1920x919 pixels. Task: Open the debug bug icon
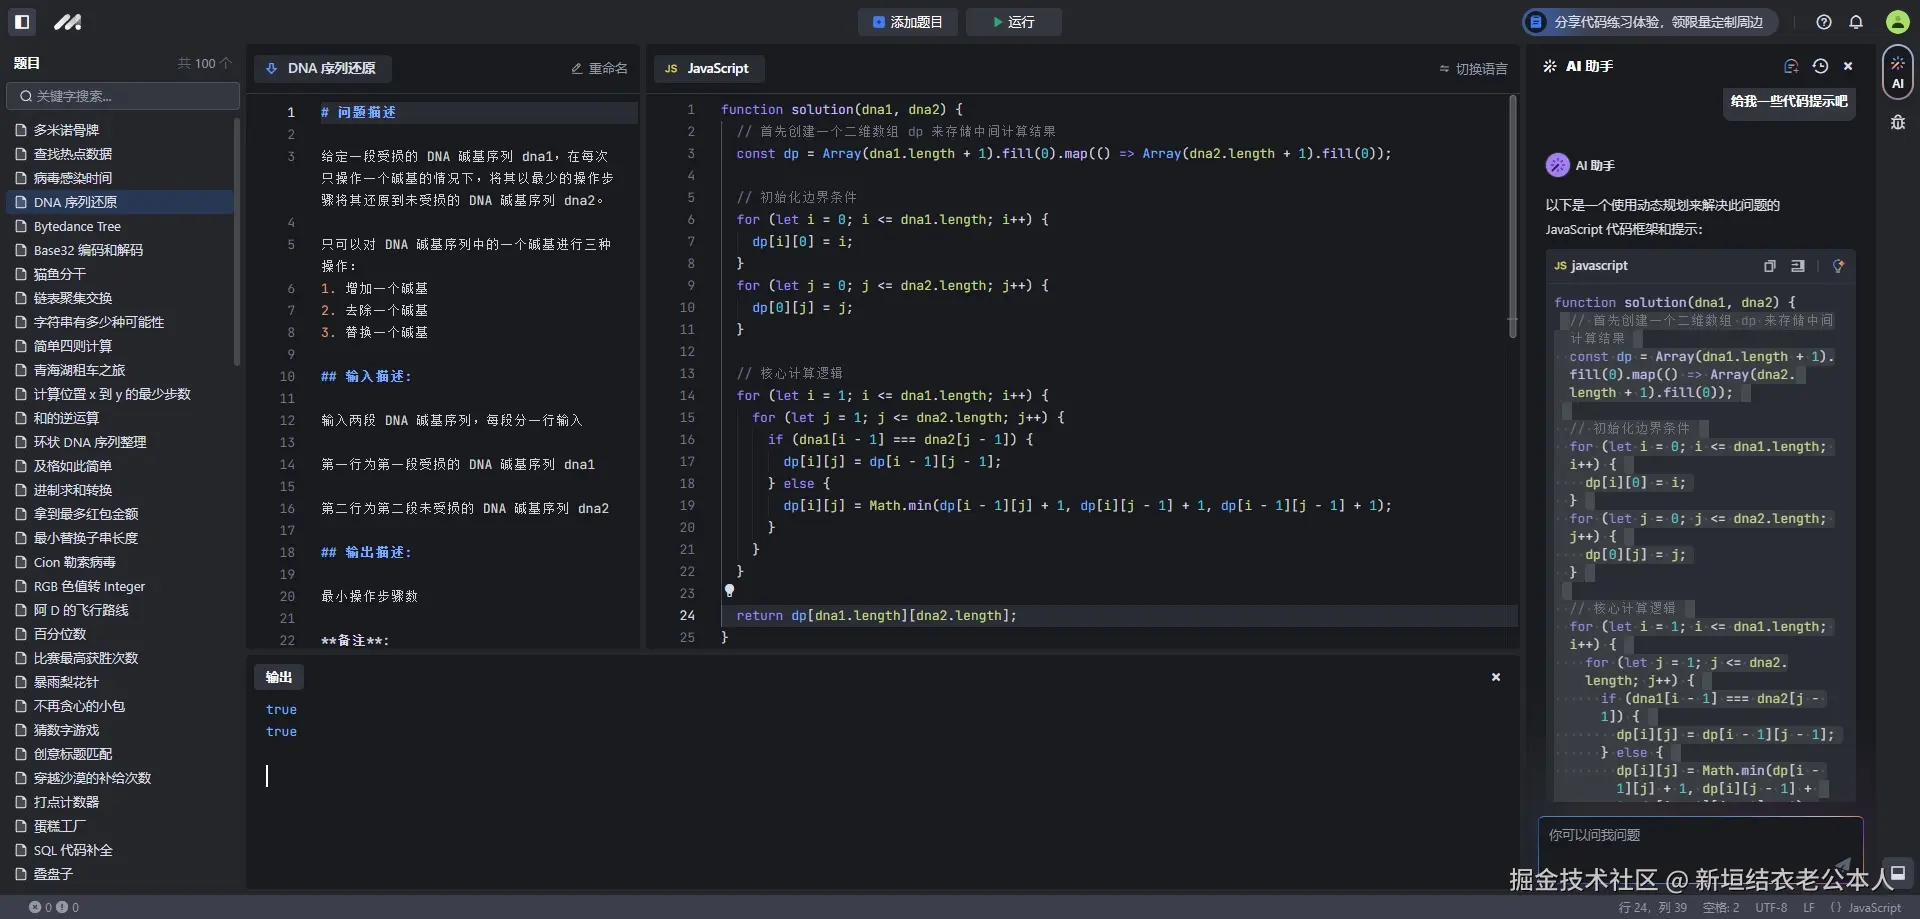tap(1898, 123)
